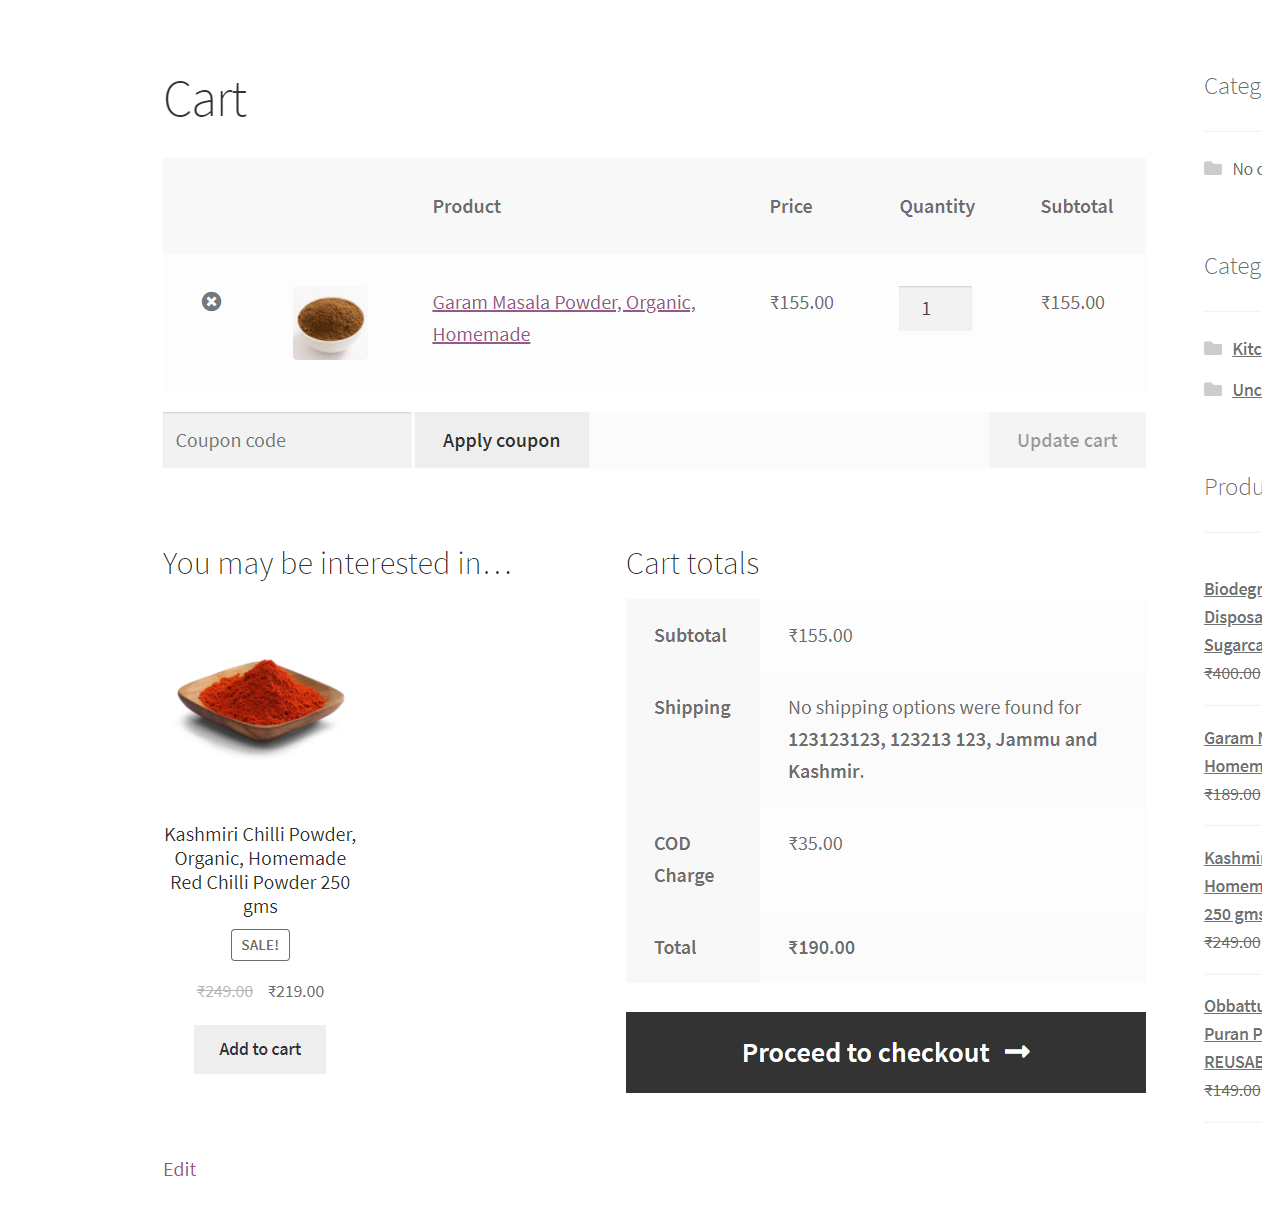The height and width of the screenshot is (1225, 1262).
Task: Open the Biodegradable Disposable sidebar product link
Action: pos(1233,617)
